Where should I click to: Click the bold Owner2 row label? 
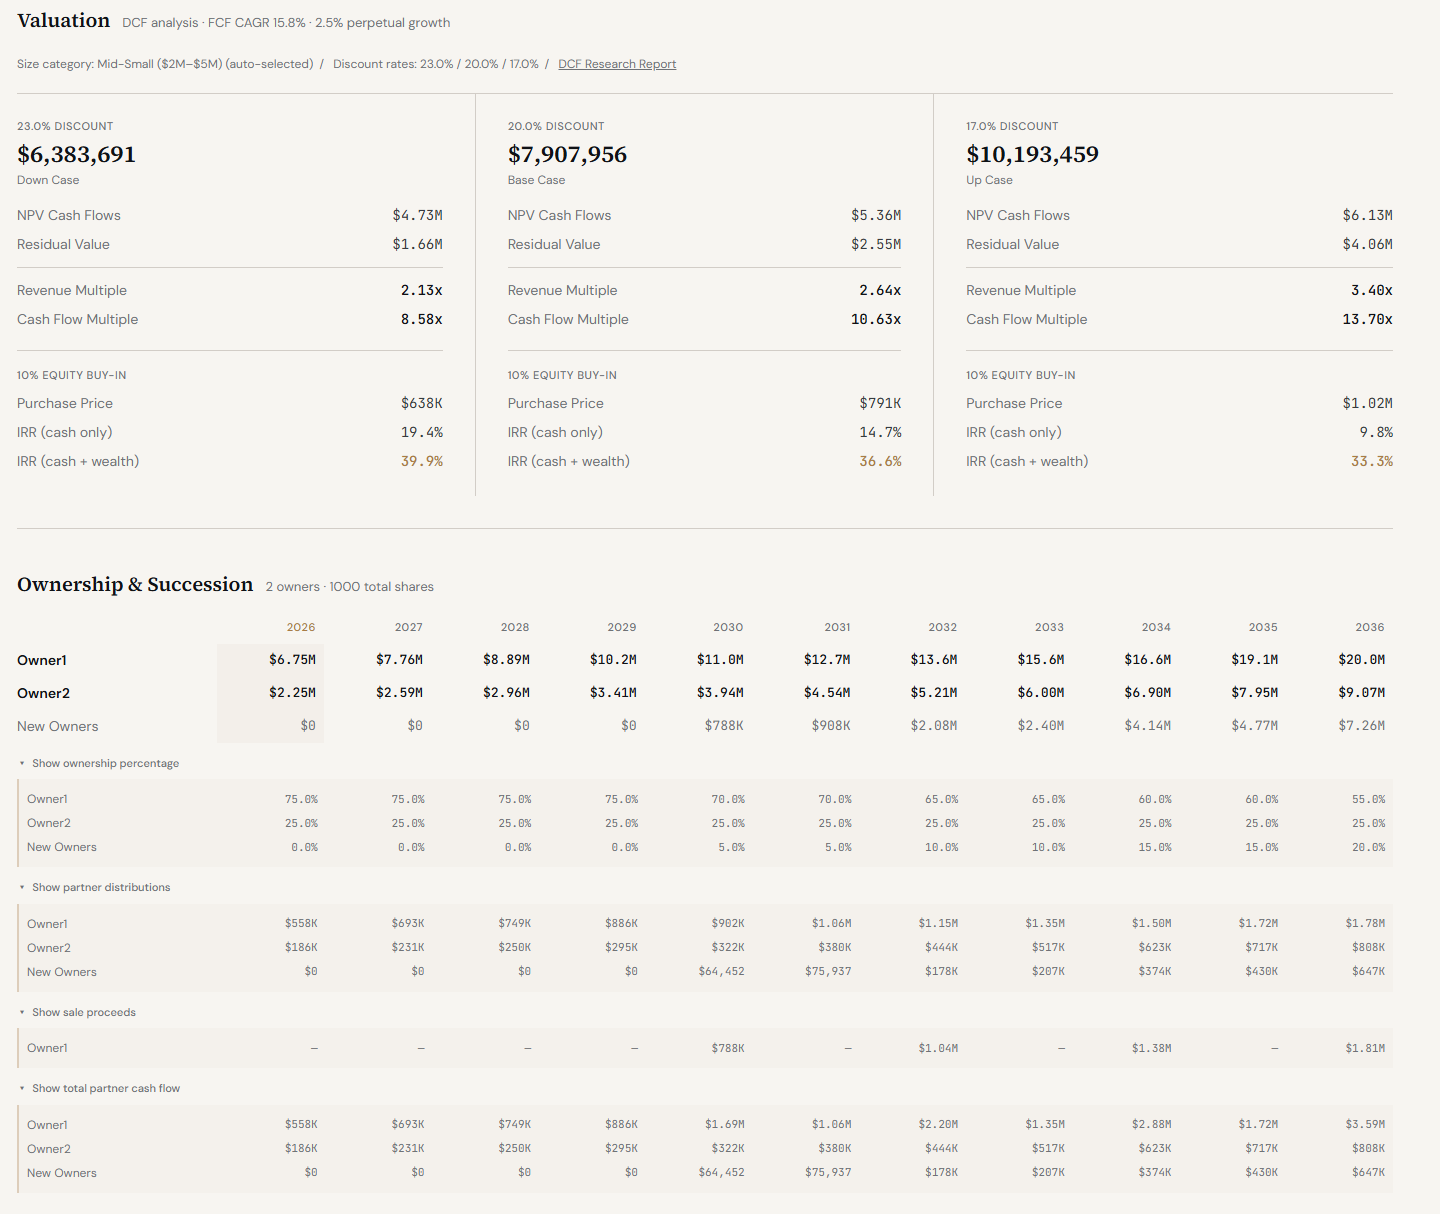tap(43, 693)
